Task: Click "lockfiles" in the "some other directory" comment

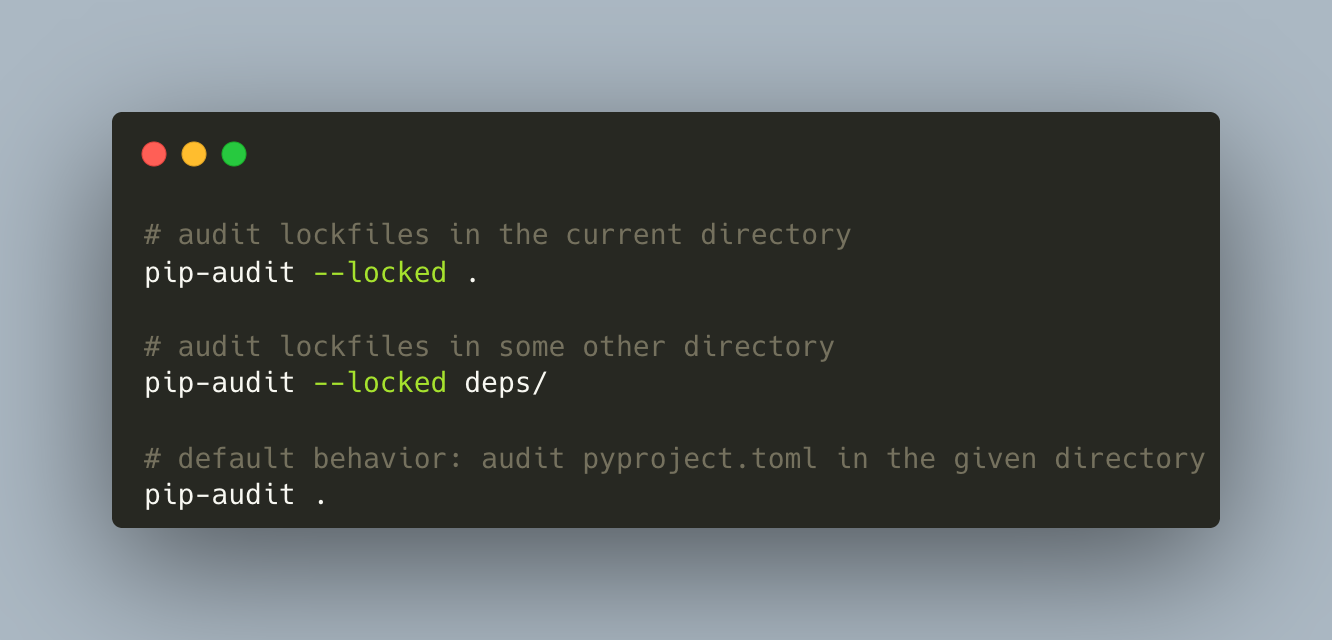Action: (x=355, y=347)
